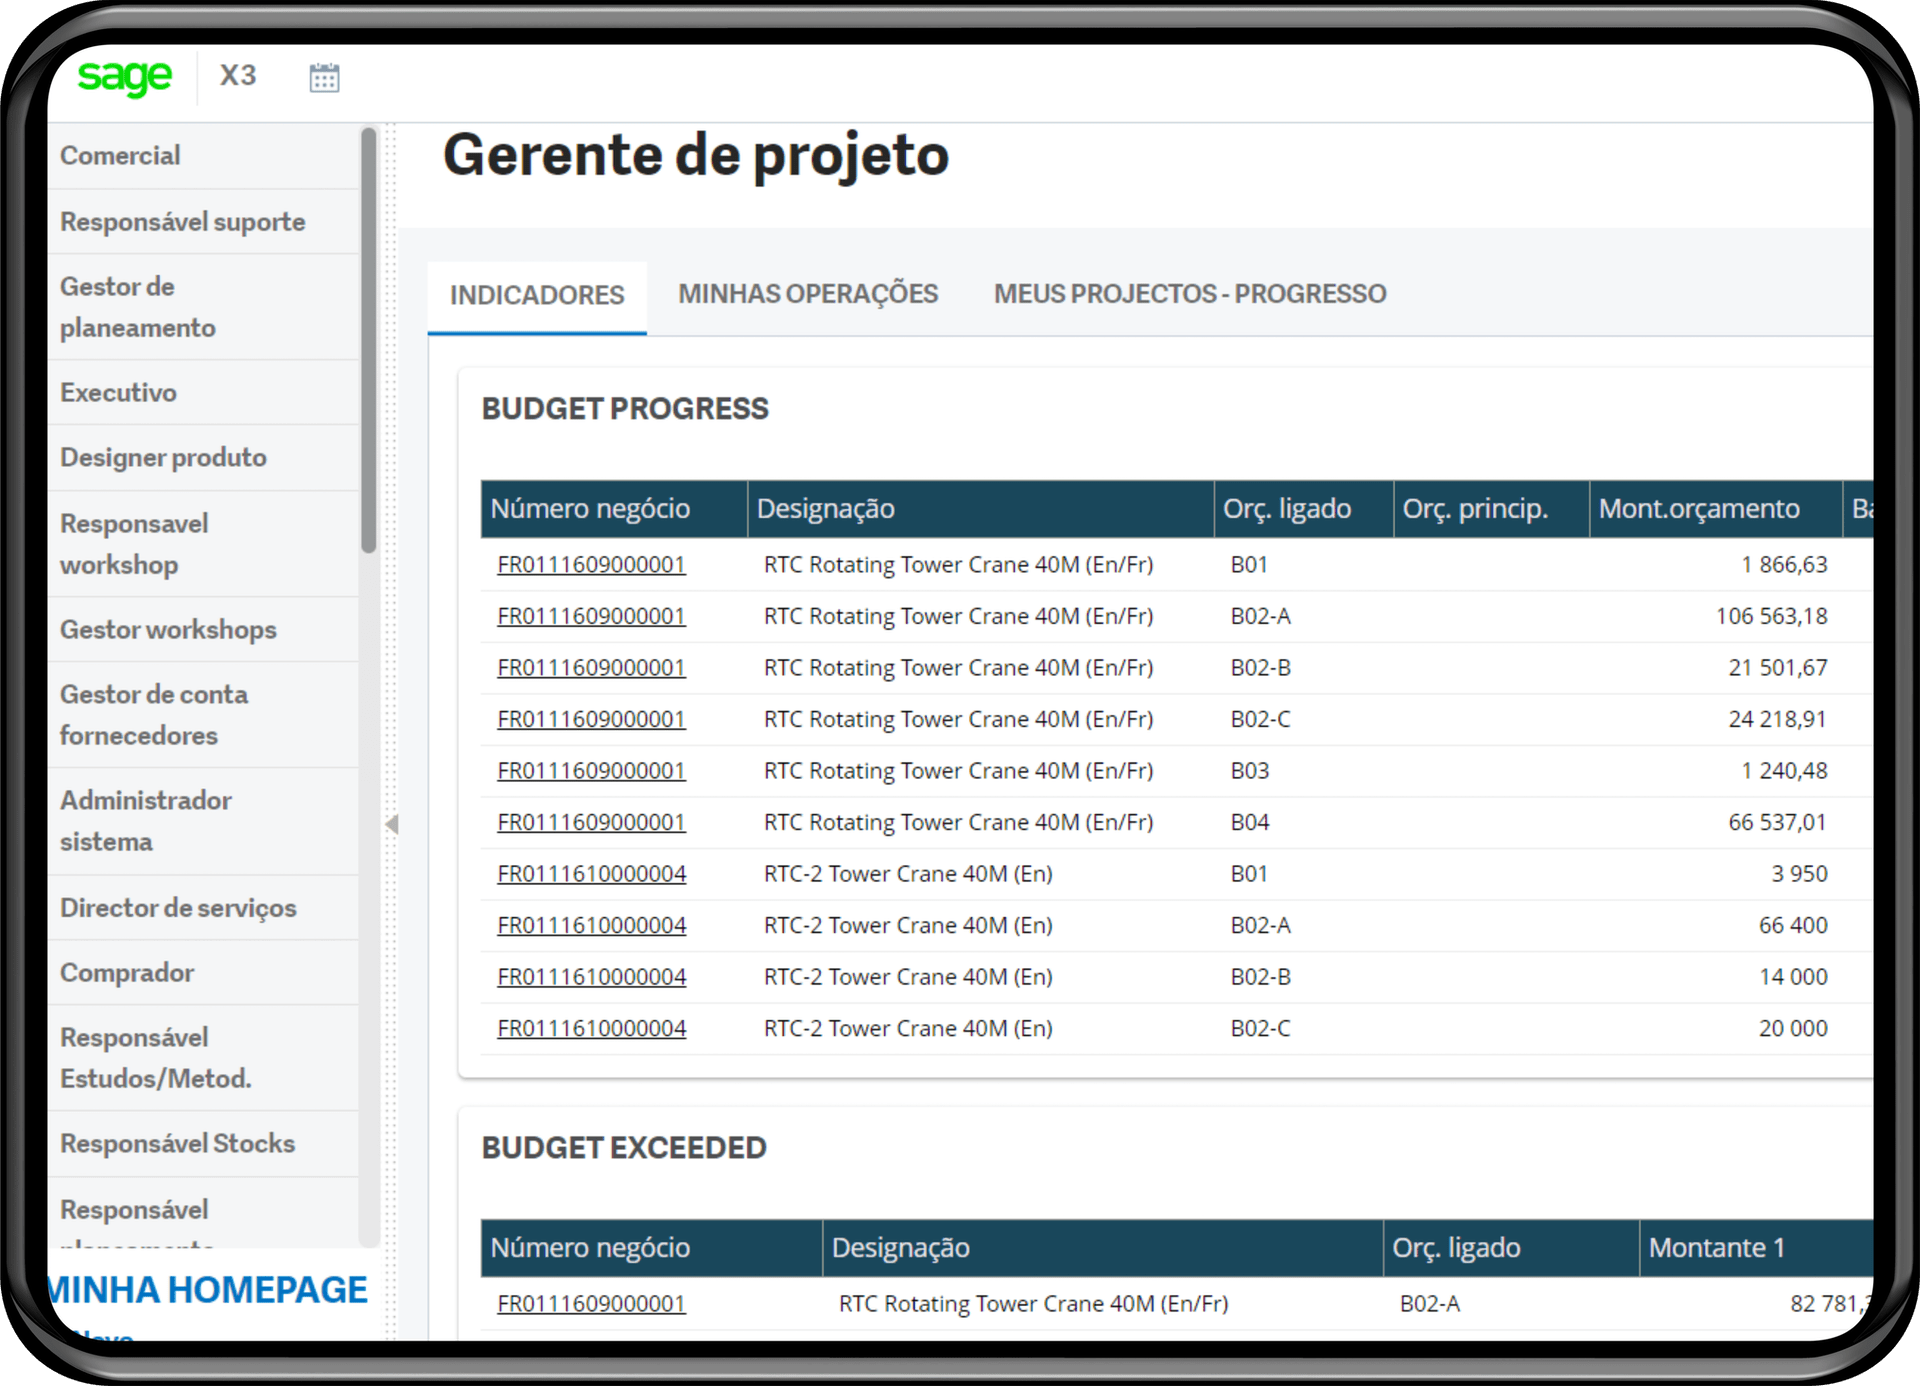Click Designação header in Budget Progress
The height and width of the screenshot is (1386, 1920).
[x=825, y=509]
